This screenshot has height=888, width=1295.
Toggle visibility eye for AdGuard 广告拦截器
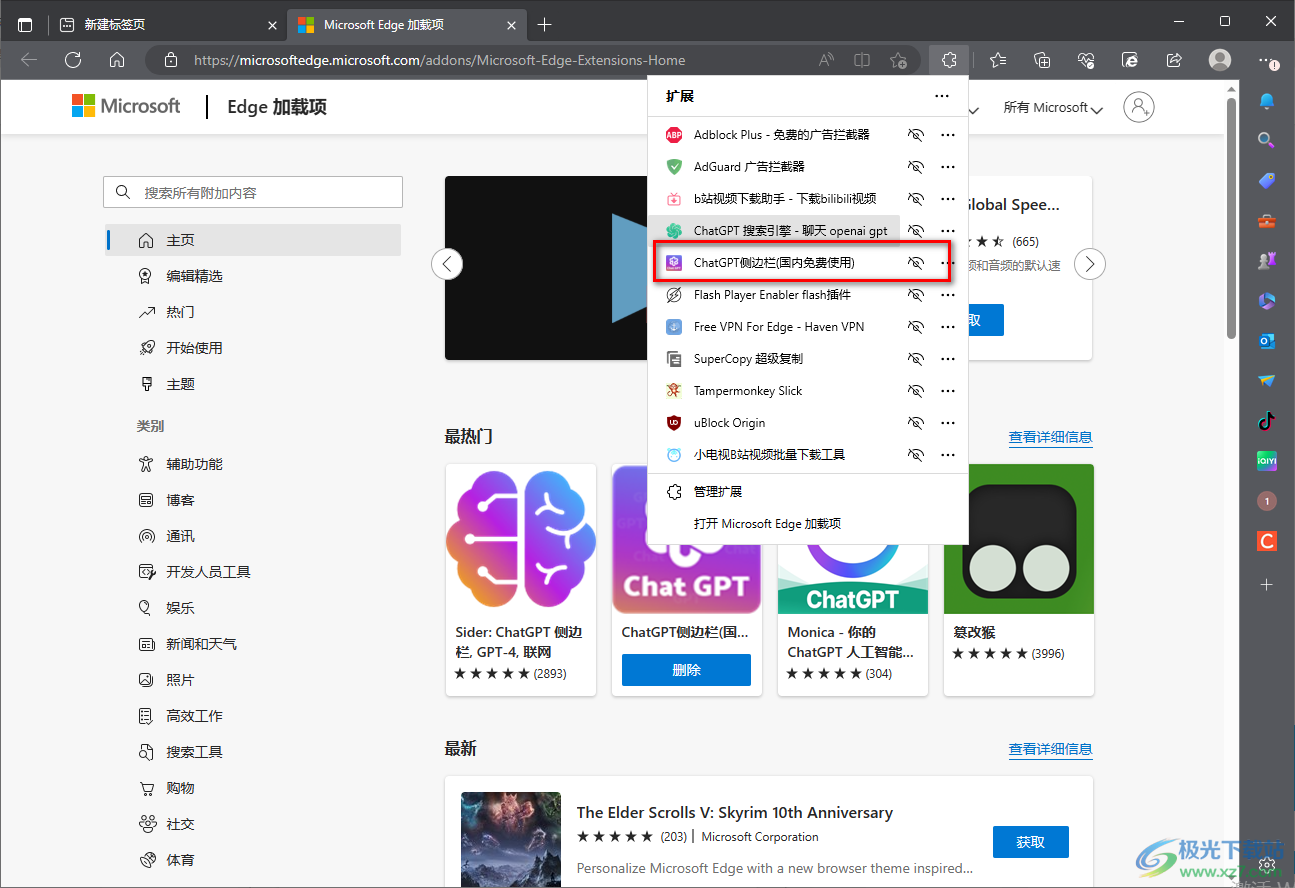point(915,167)
